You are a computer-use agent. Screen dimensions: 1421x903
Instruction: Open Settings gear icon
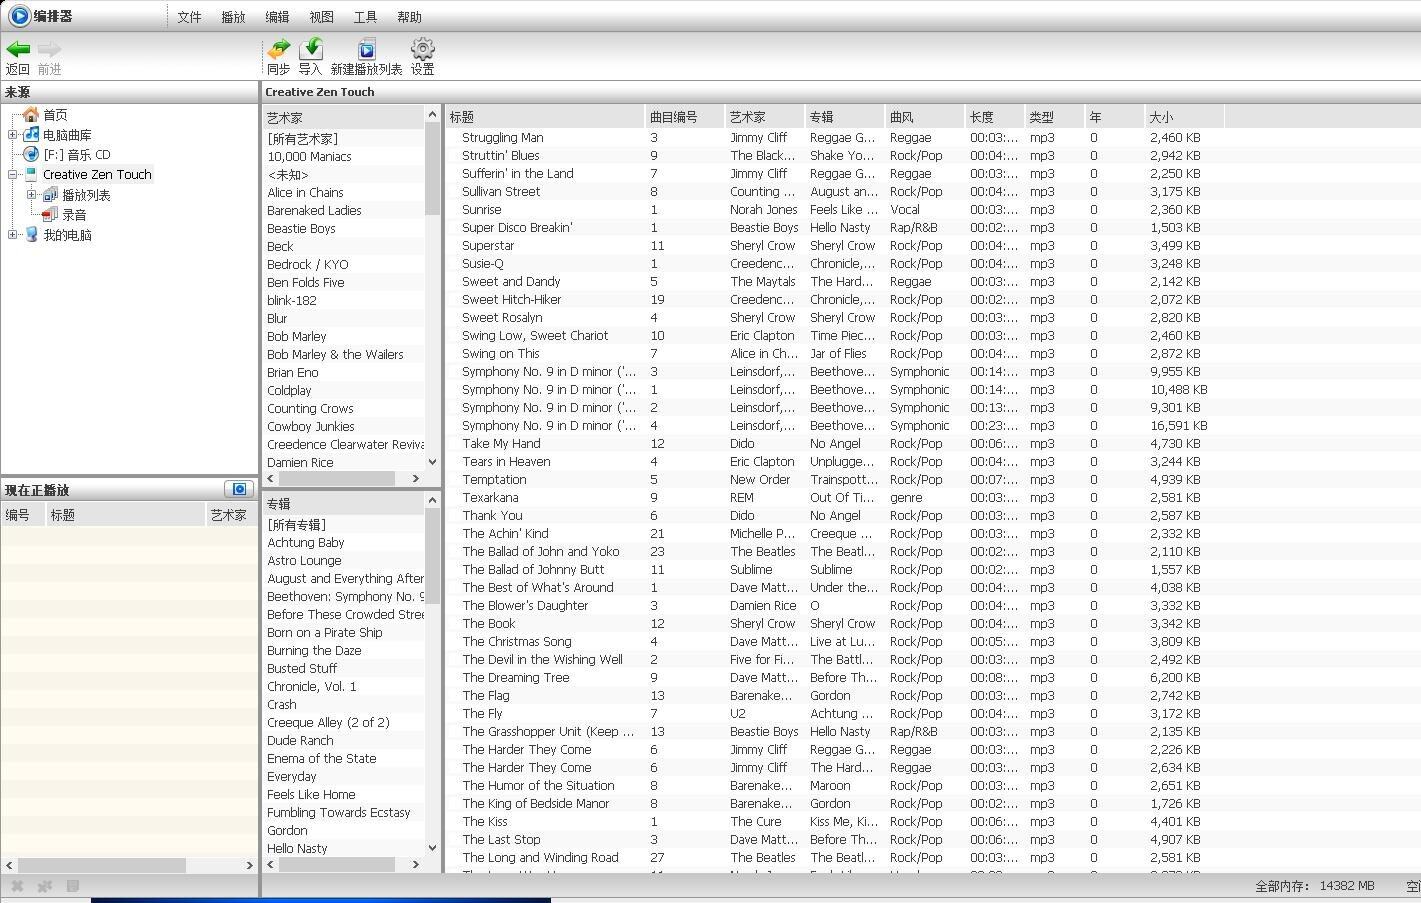click(x=423, y=48)
